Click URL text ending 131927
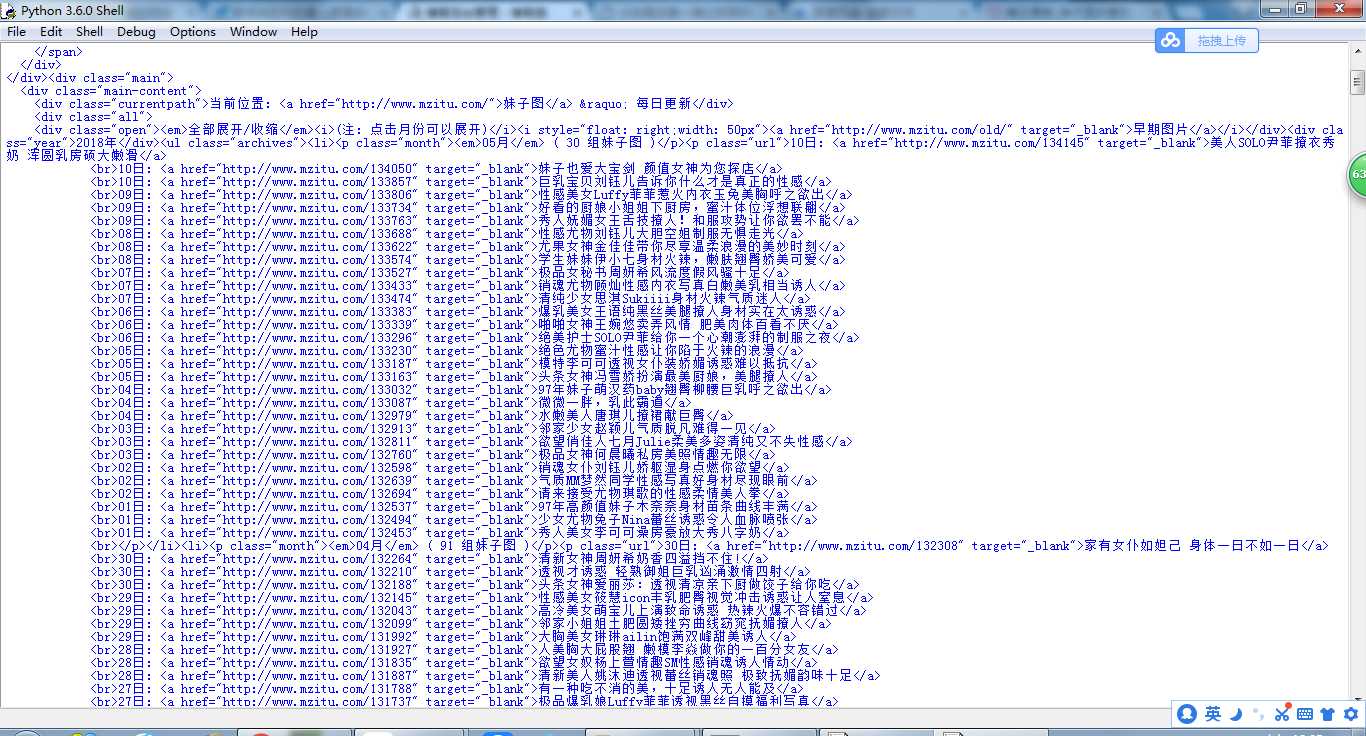The width and height of the screenshot is (1366, 736). coord(317,650)
